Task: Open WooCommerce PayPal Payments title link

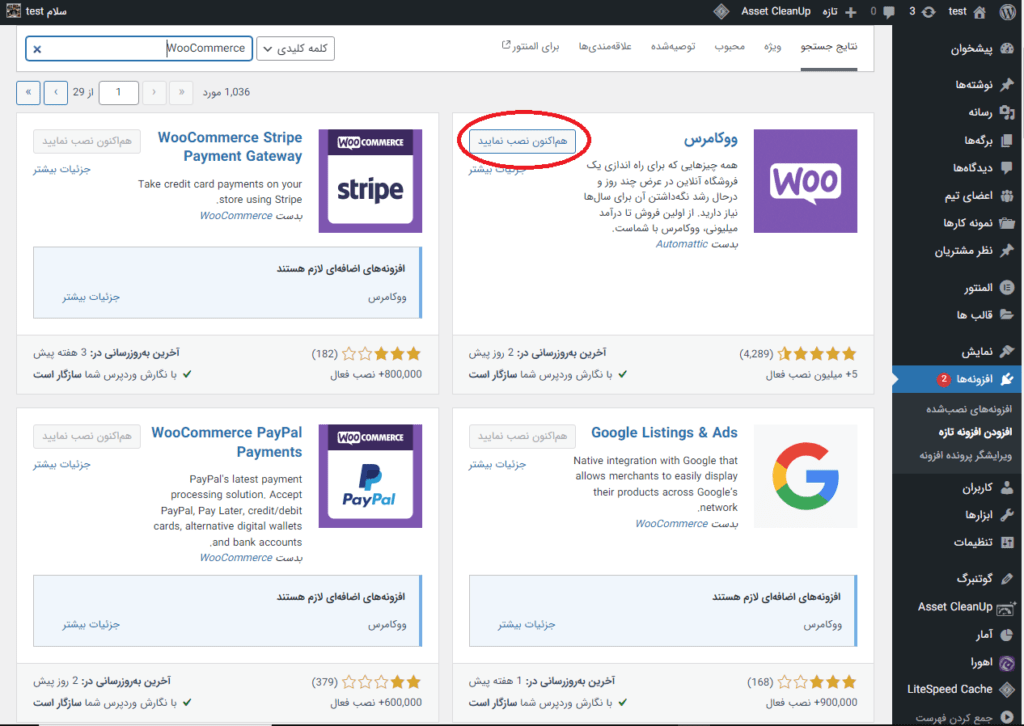Action: tap(227, 442)
